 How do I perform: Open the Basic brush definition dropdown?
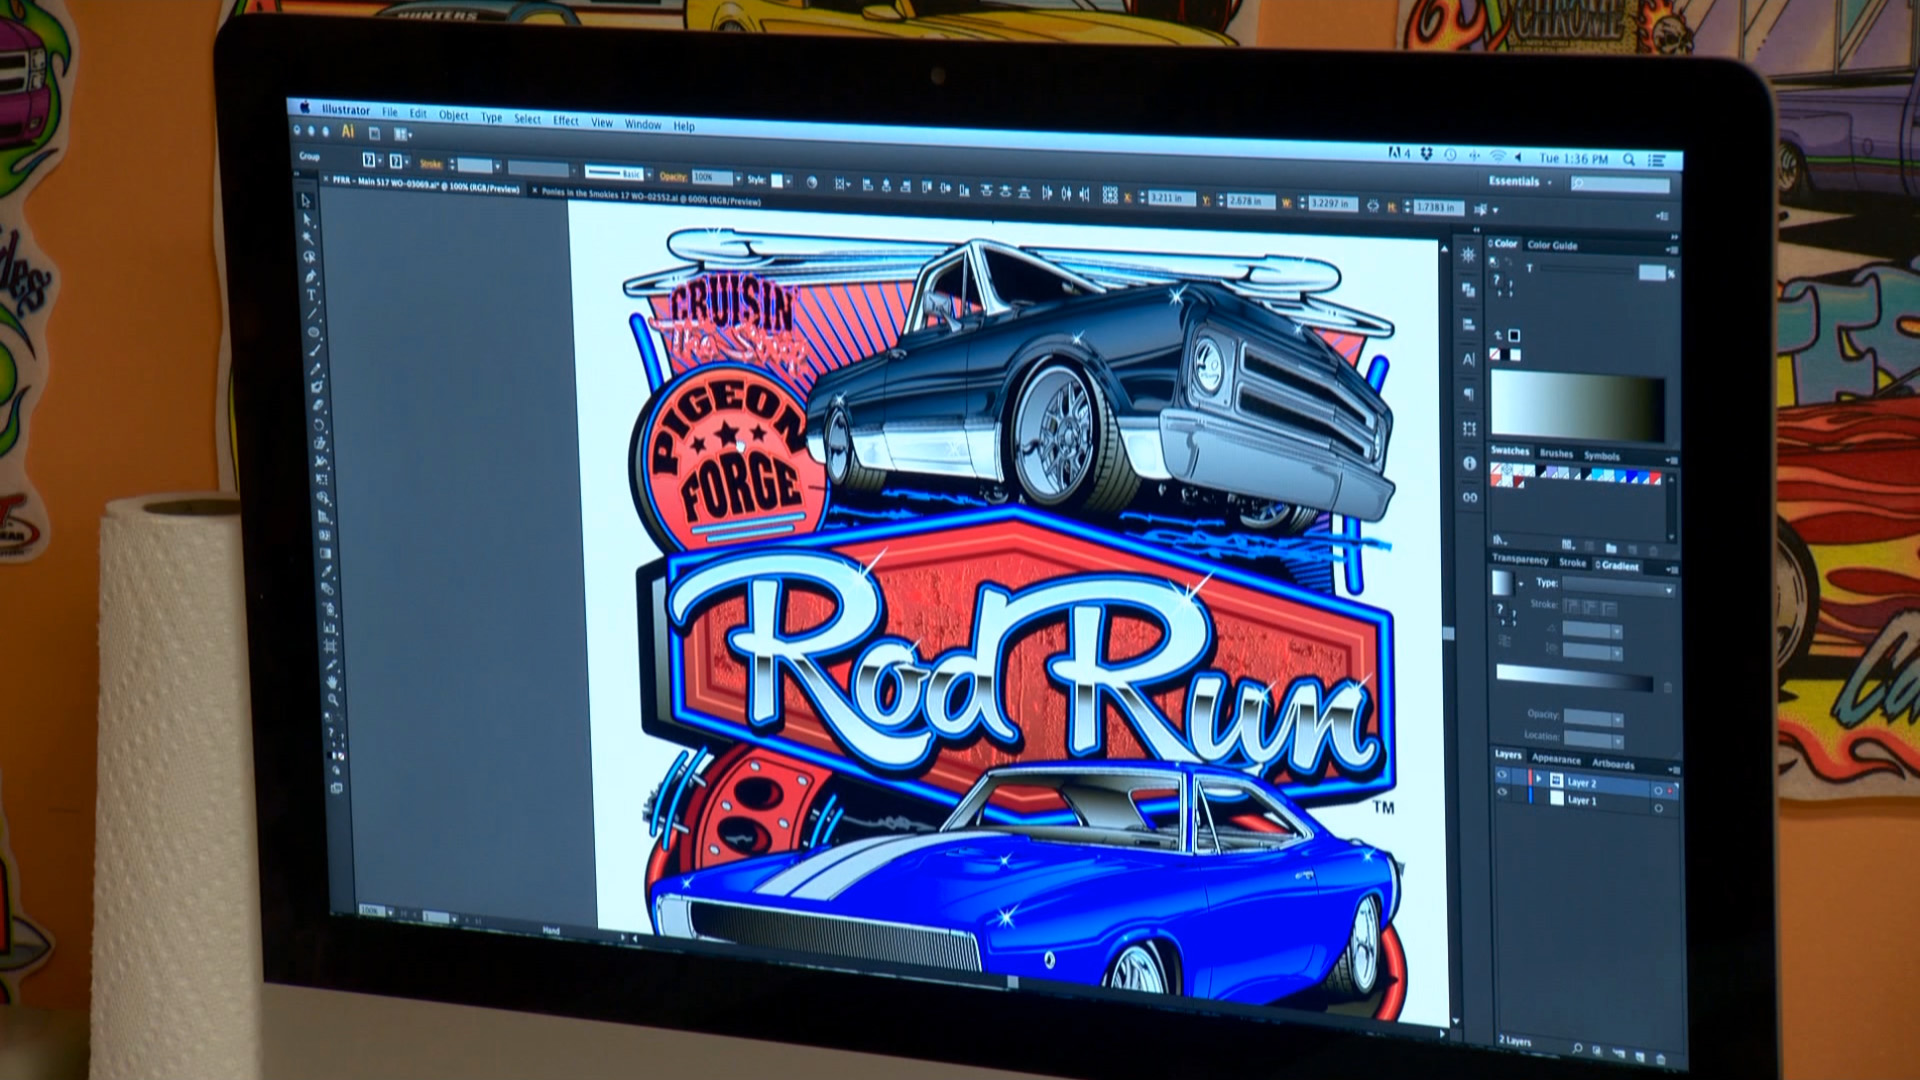coord(649,175)
